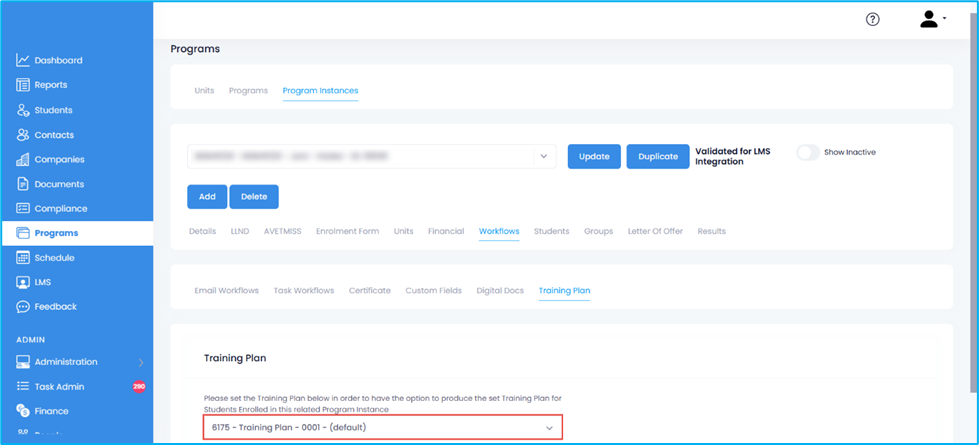
Task: Go to the AVETMISS tab
Action: (x=282, y=231)
